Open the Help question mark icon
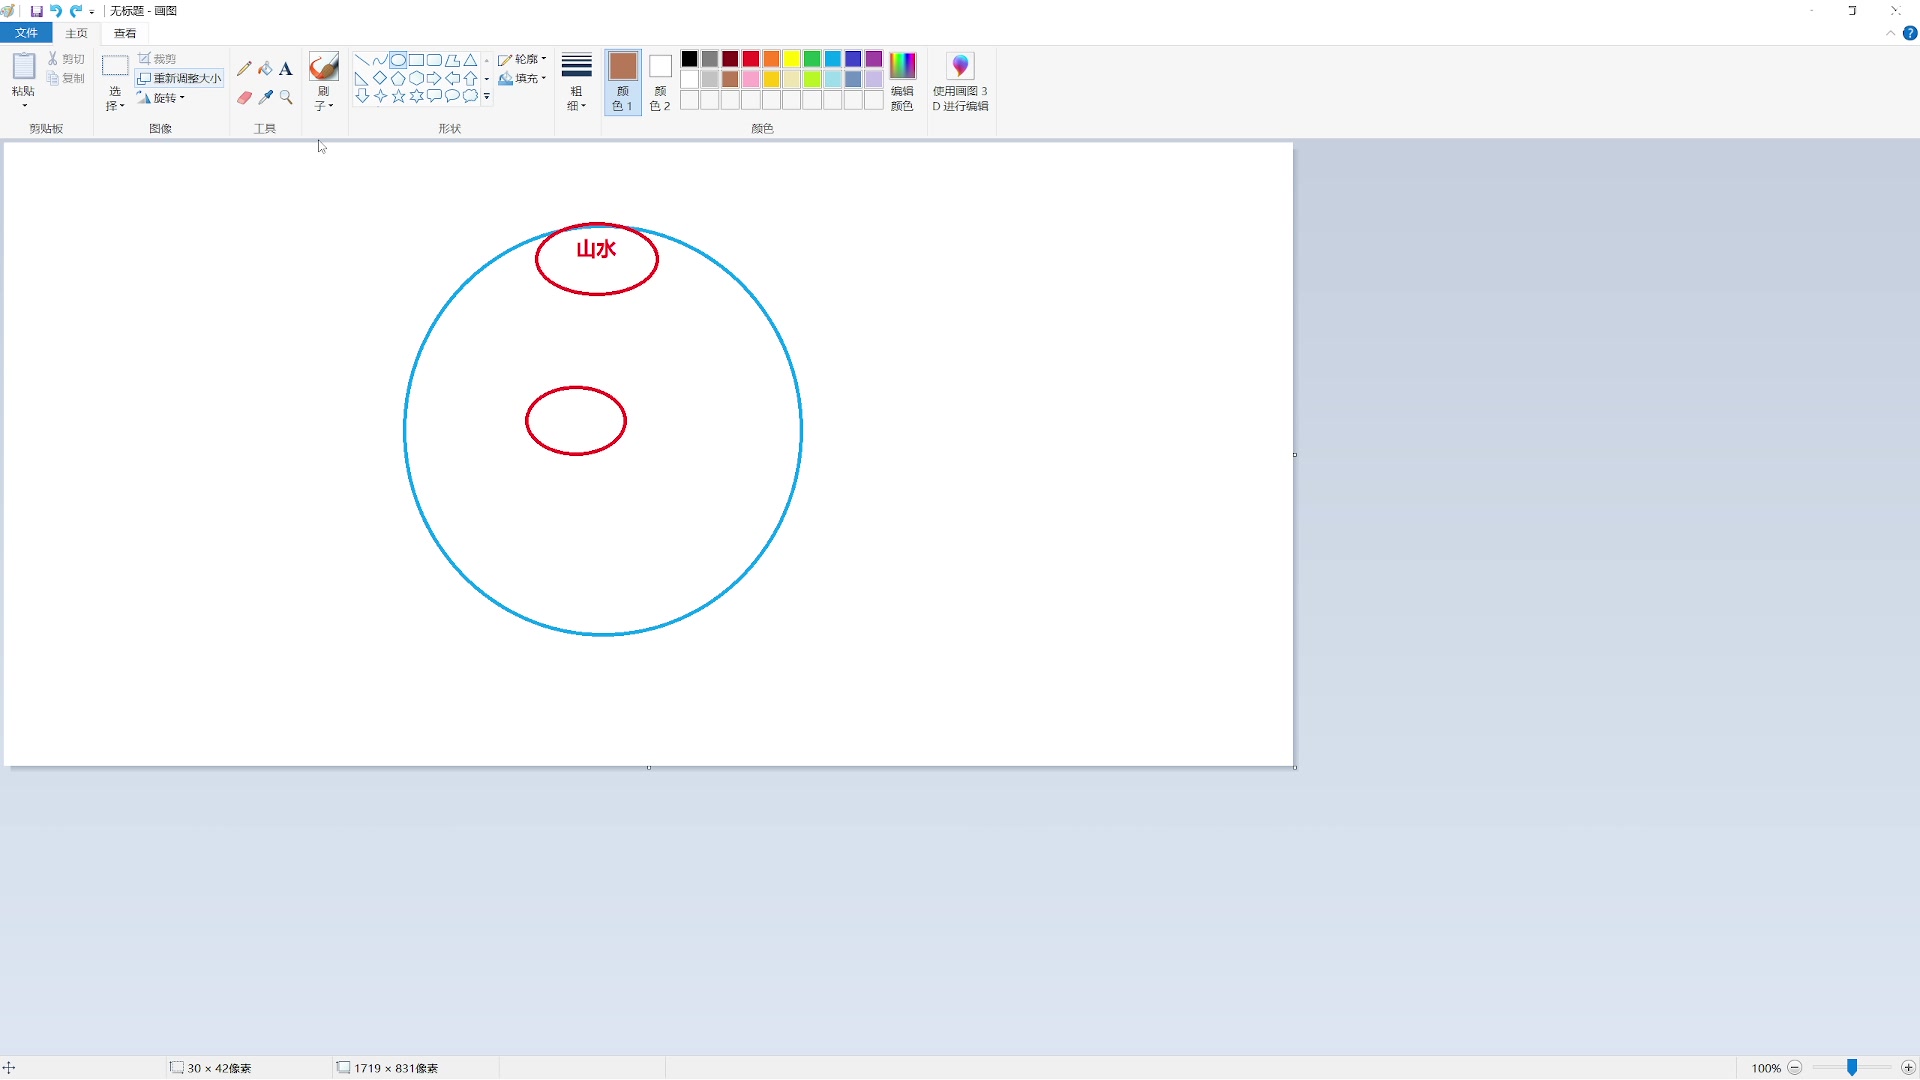Image resolution: width=1920 pixels, height=1080 pixels. 1910,33
